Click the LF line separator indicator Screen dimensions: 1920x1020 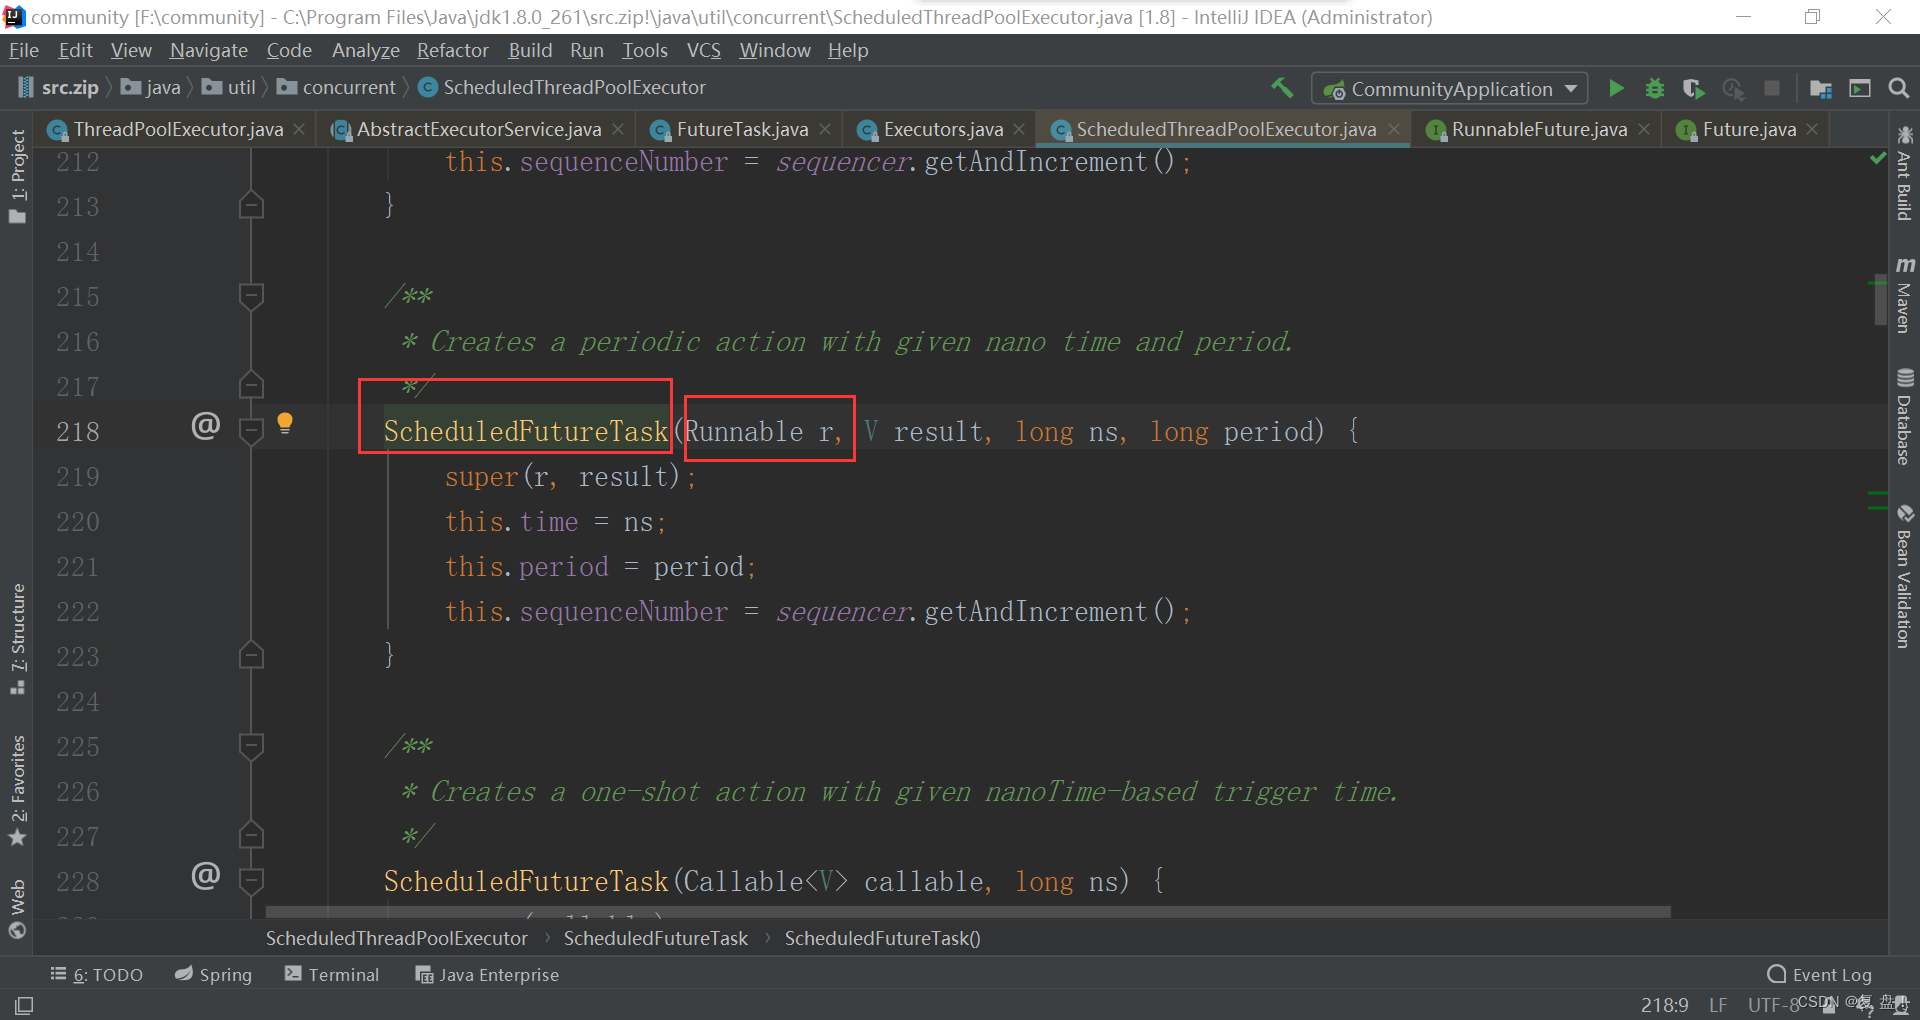[1718, 1005]
